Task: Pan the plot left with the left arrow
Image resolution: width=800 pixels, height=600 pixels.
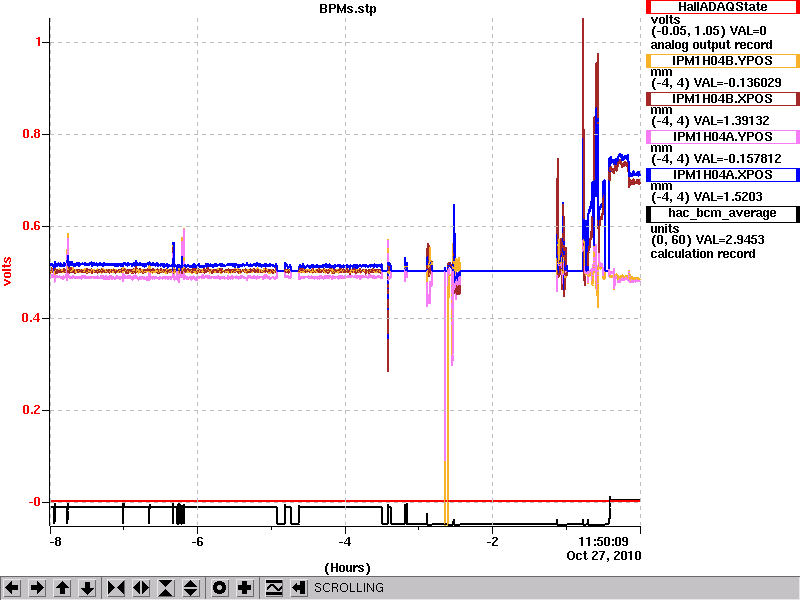Action: 12,588
